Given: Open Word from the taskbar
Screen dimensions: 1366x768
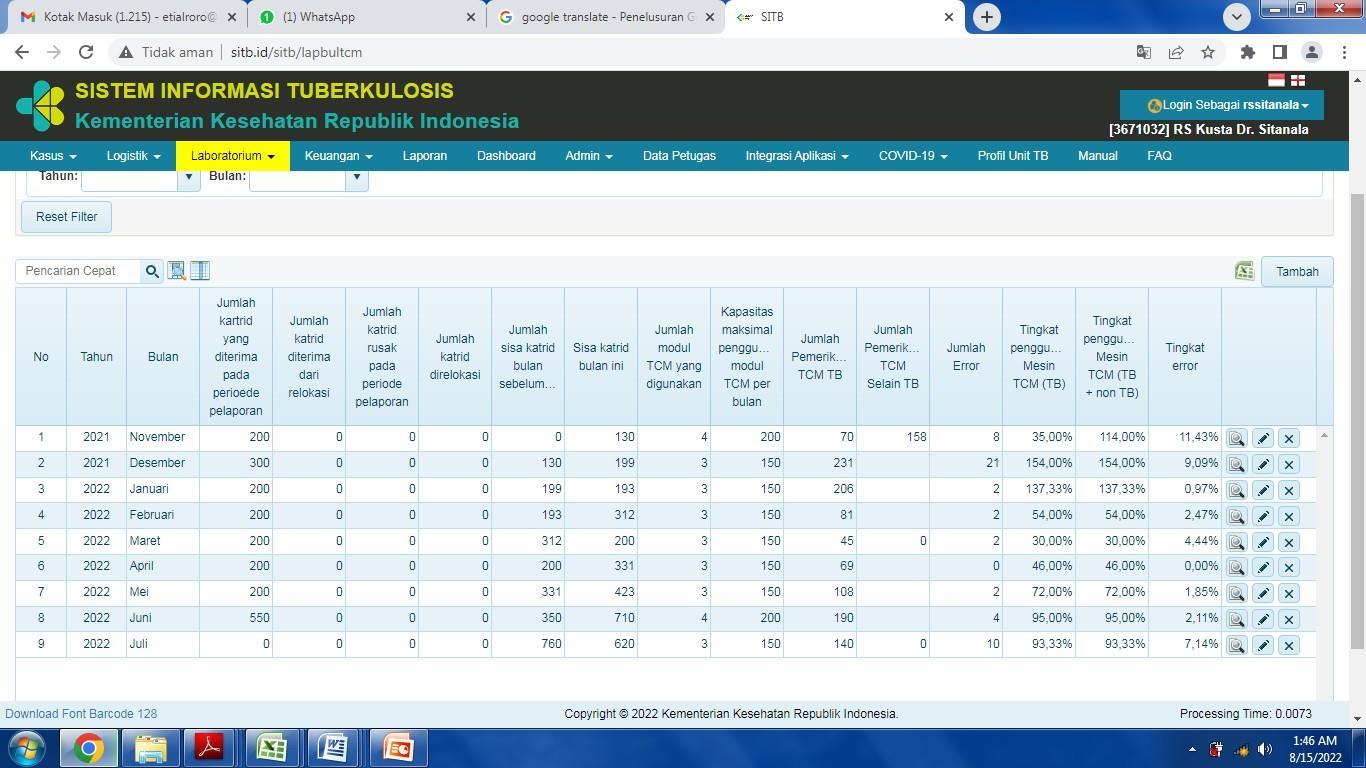Looking at the screenshot, I should coord(333,748).
